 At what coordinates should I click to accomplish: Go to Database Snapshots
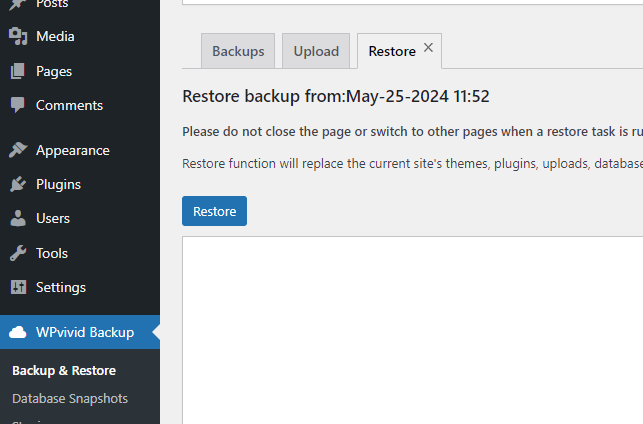pyautogui.click(x=70, y=398)
